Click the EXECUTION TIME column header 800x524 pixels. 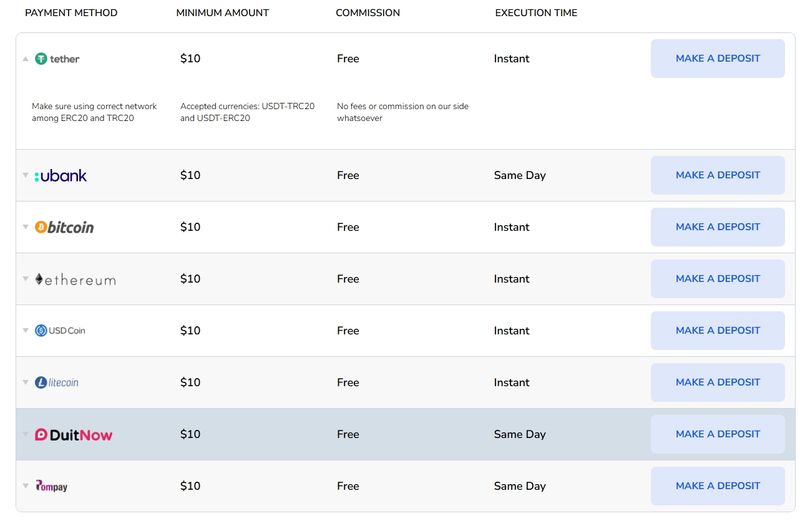point(536,13)
